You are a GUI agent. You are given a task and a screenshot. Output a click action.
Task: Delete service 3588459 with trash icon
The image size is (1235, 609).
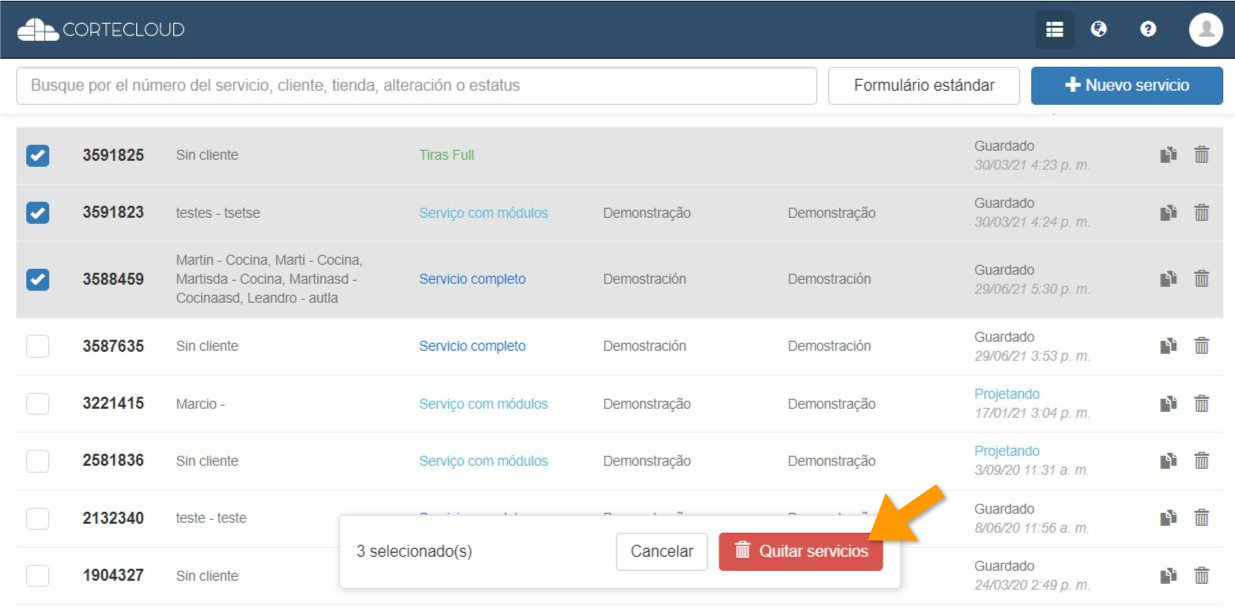tap(1202, 279)
